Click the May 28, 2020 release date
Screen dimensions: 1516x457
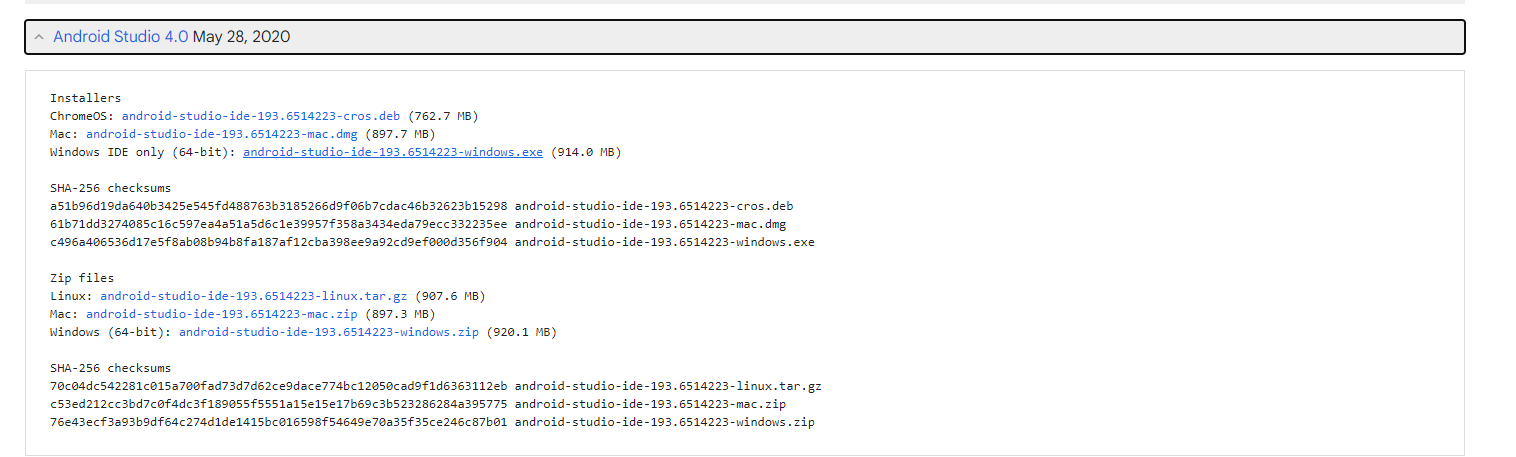click(x=241, y=37)
